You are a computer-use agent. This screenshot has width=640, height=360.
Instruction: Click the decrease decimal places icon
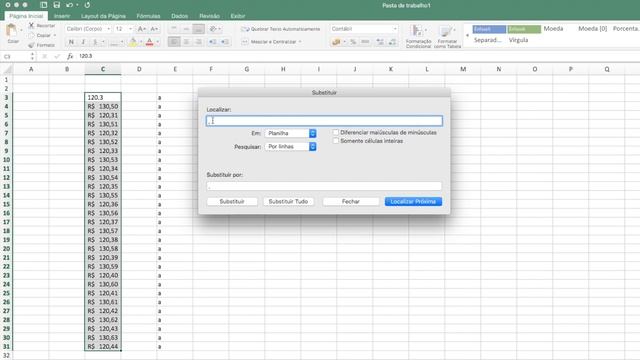click(x=392, y=42)
